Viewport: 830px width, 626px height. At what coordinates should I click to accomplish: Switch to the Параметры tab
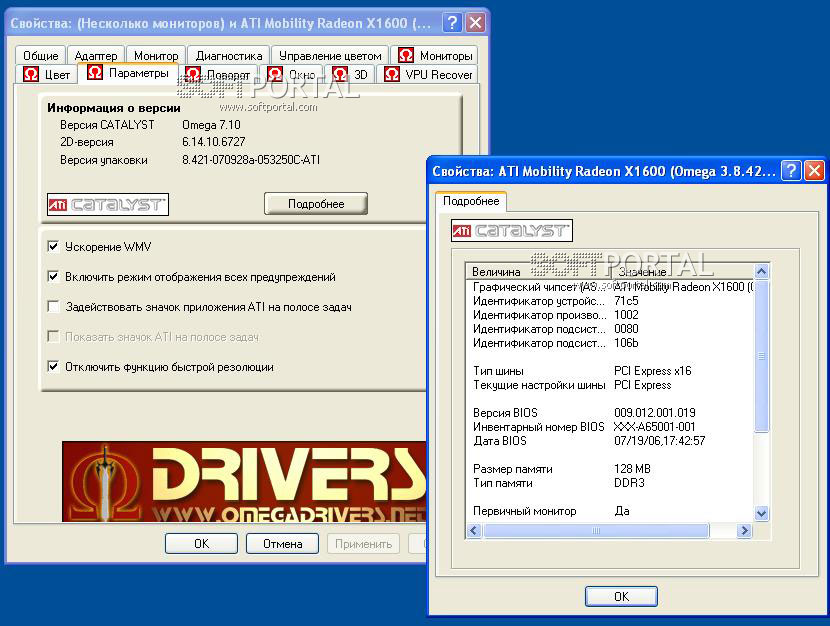pyautogui.click(x=129, y=72)
